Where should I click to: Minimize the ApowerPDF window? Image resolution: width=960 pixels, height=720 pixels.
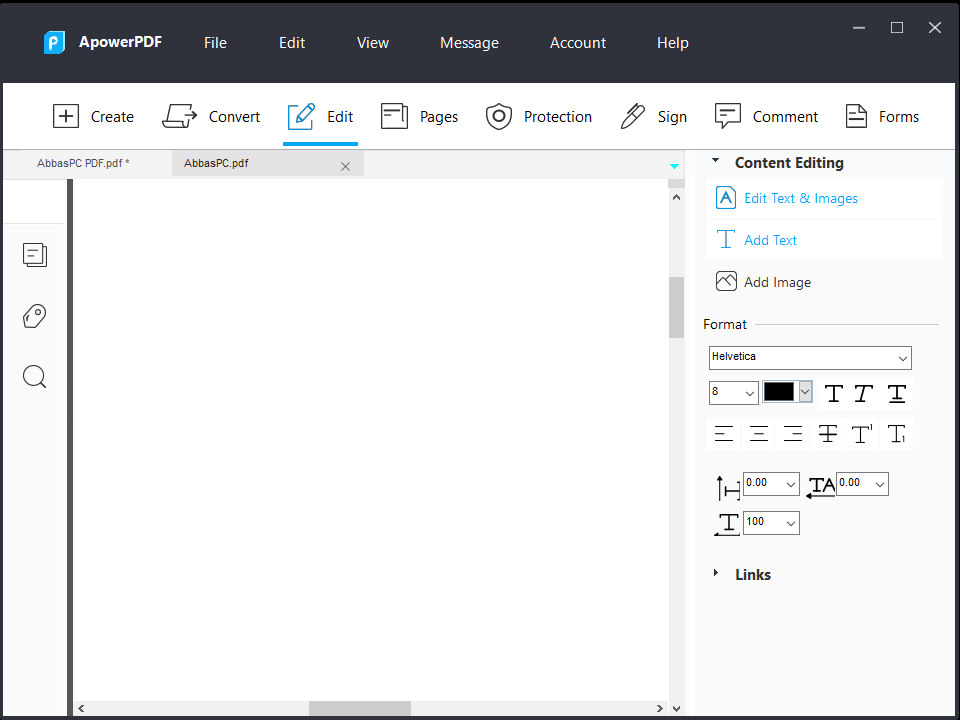(x=859, y=28)
